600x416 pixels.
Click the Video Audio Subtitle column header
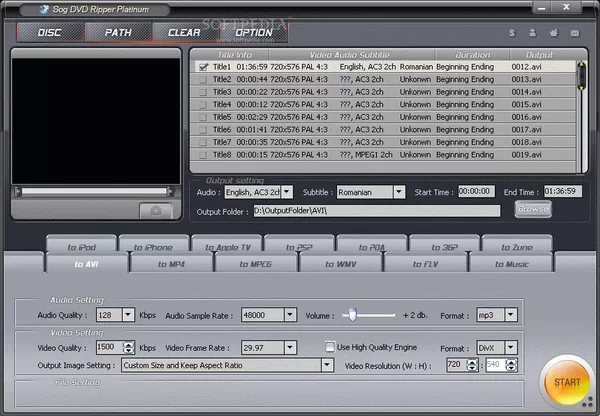coord(350,55)
